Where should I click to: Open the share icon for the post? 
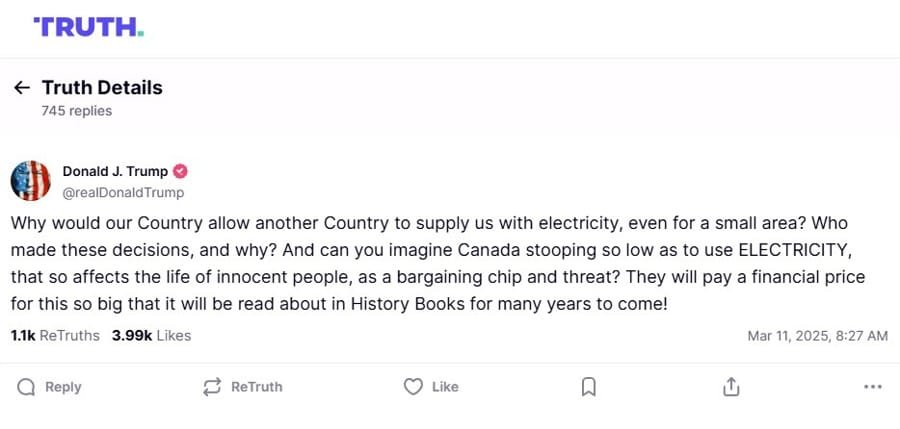pos(731,387)
